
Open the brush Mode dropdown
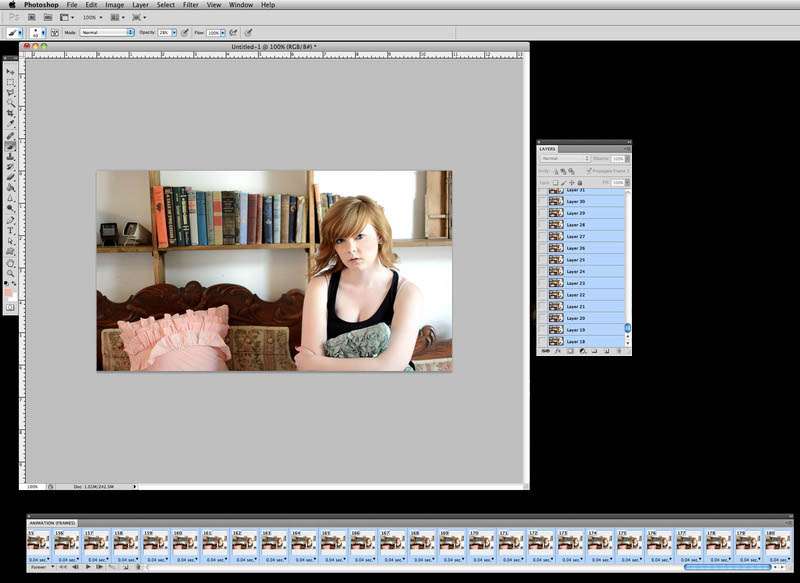(x=107, y=33)
